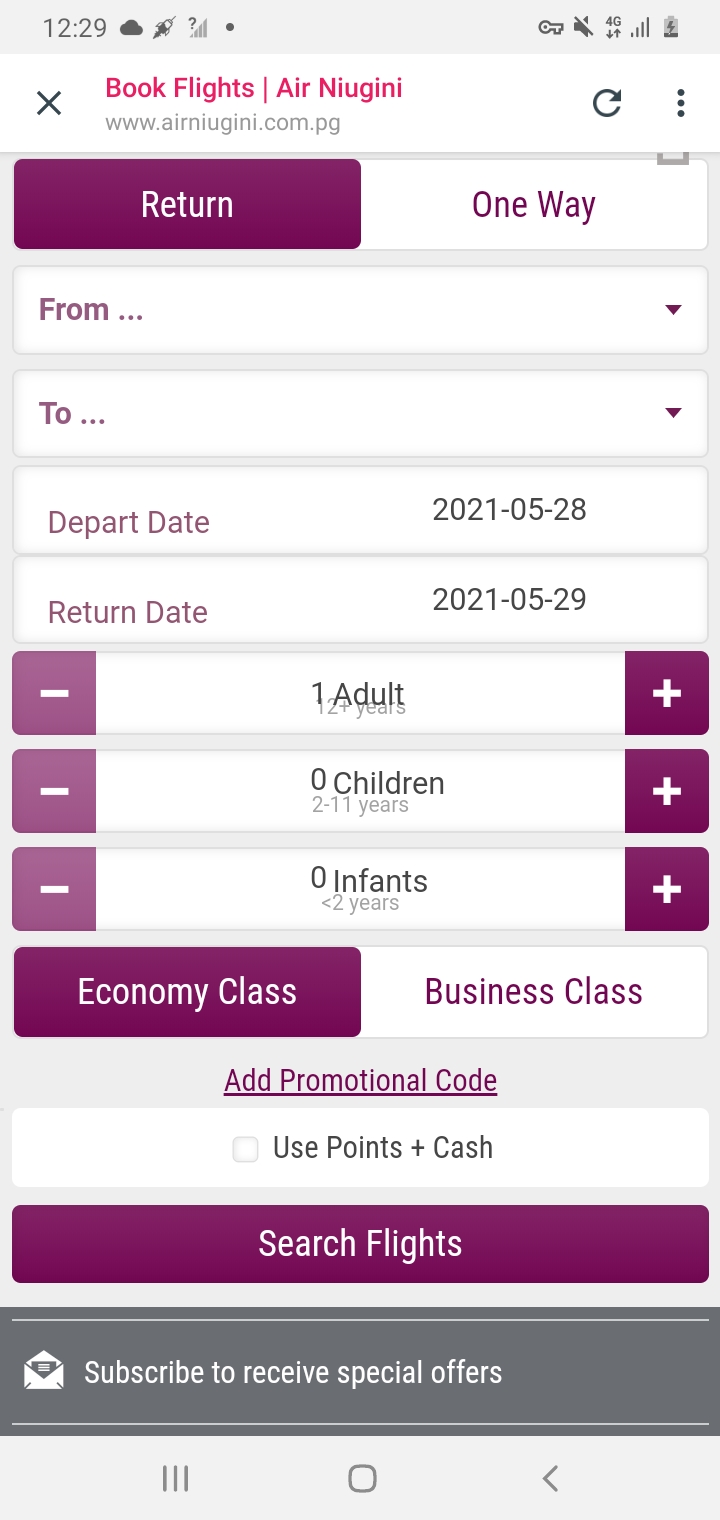Expand the From origin dropdown
This screenshot has width=720, height=1520.
pos(360,310)
